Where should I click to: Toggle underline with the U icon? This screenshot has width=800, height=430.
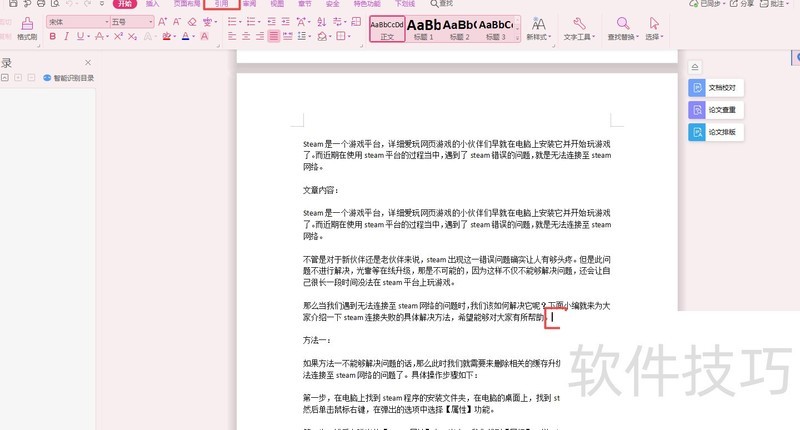point(80,36)
